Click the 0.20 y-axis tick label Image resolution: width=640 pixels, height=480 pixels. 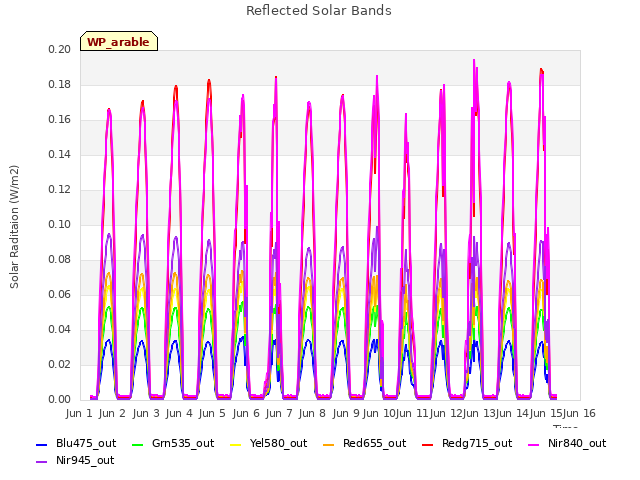coord(60,49)
